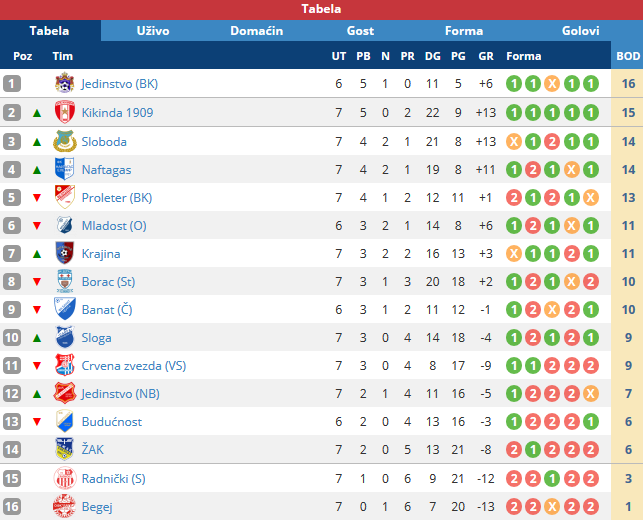Switch to the Uživo tab
This screenshot has height=521, width=643.
(153, 31)
